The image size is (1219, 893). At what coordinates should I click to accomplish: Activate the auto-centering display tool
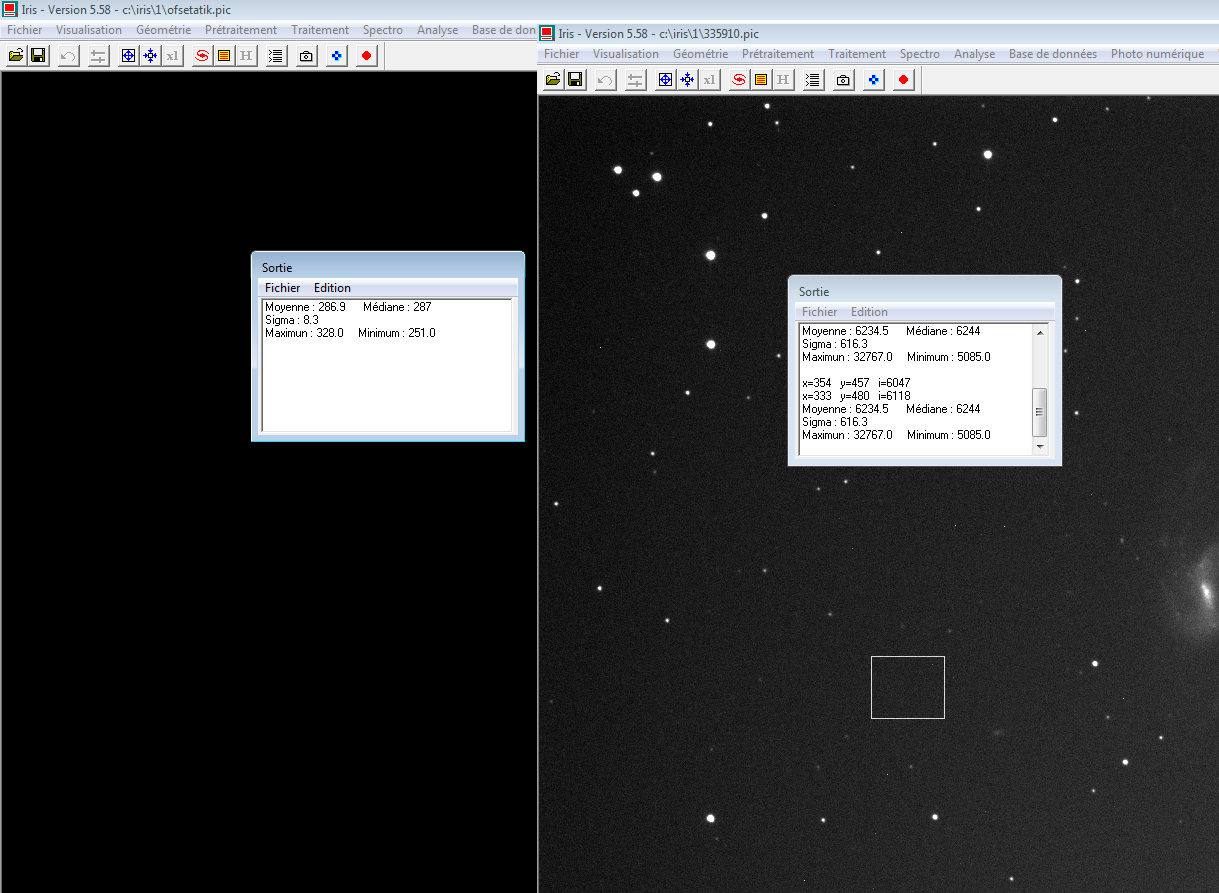click(148, 55)
